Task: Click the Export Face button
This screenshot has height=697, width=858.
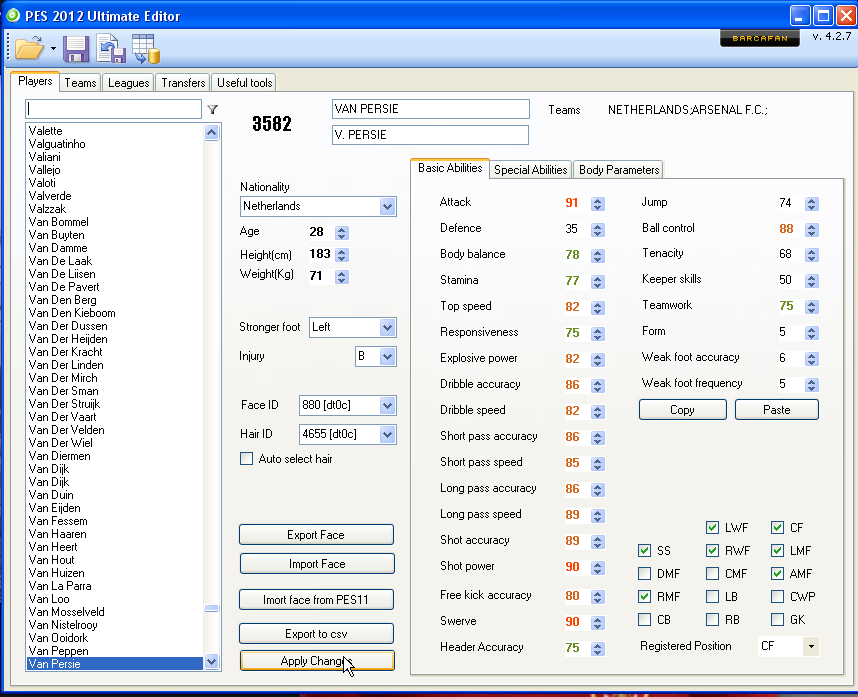Action: pyautogui.click(x=316, y=535)
